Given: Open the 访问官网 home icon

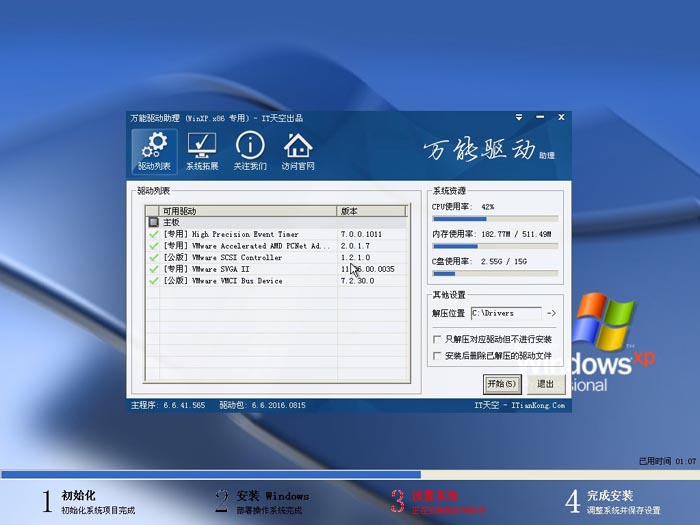Looking at the screenshot, I should point(298,150).
